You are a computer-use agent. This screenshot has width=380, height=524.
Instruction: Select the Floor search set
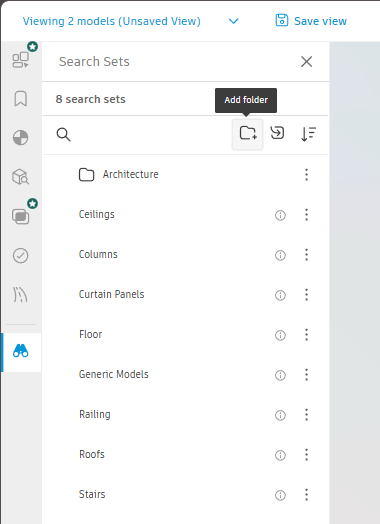[x=91, y=334]
